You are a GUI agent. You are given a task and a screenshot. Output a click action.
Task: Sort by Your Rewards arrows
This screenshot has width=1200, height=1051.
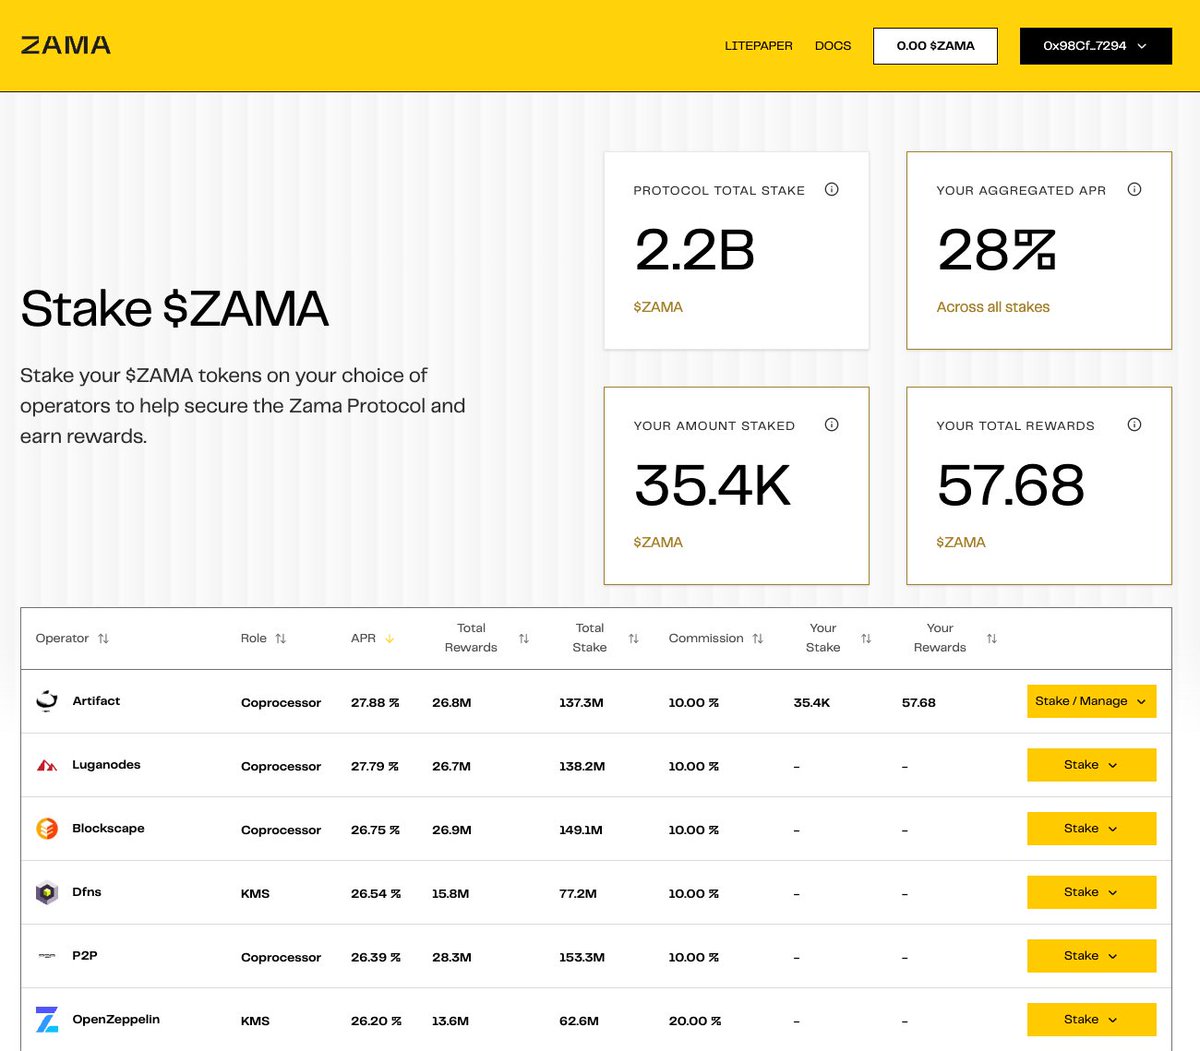click(x=991, y=638)
